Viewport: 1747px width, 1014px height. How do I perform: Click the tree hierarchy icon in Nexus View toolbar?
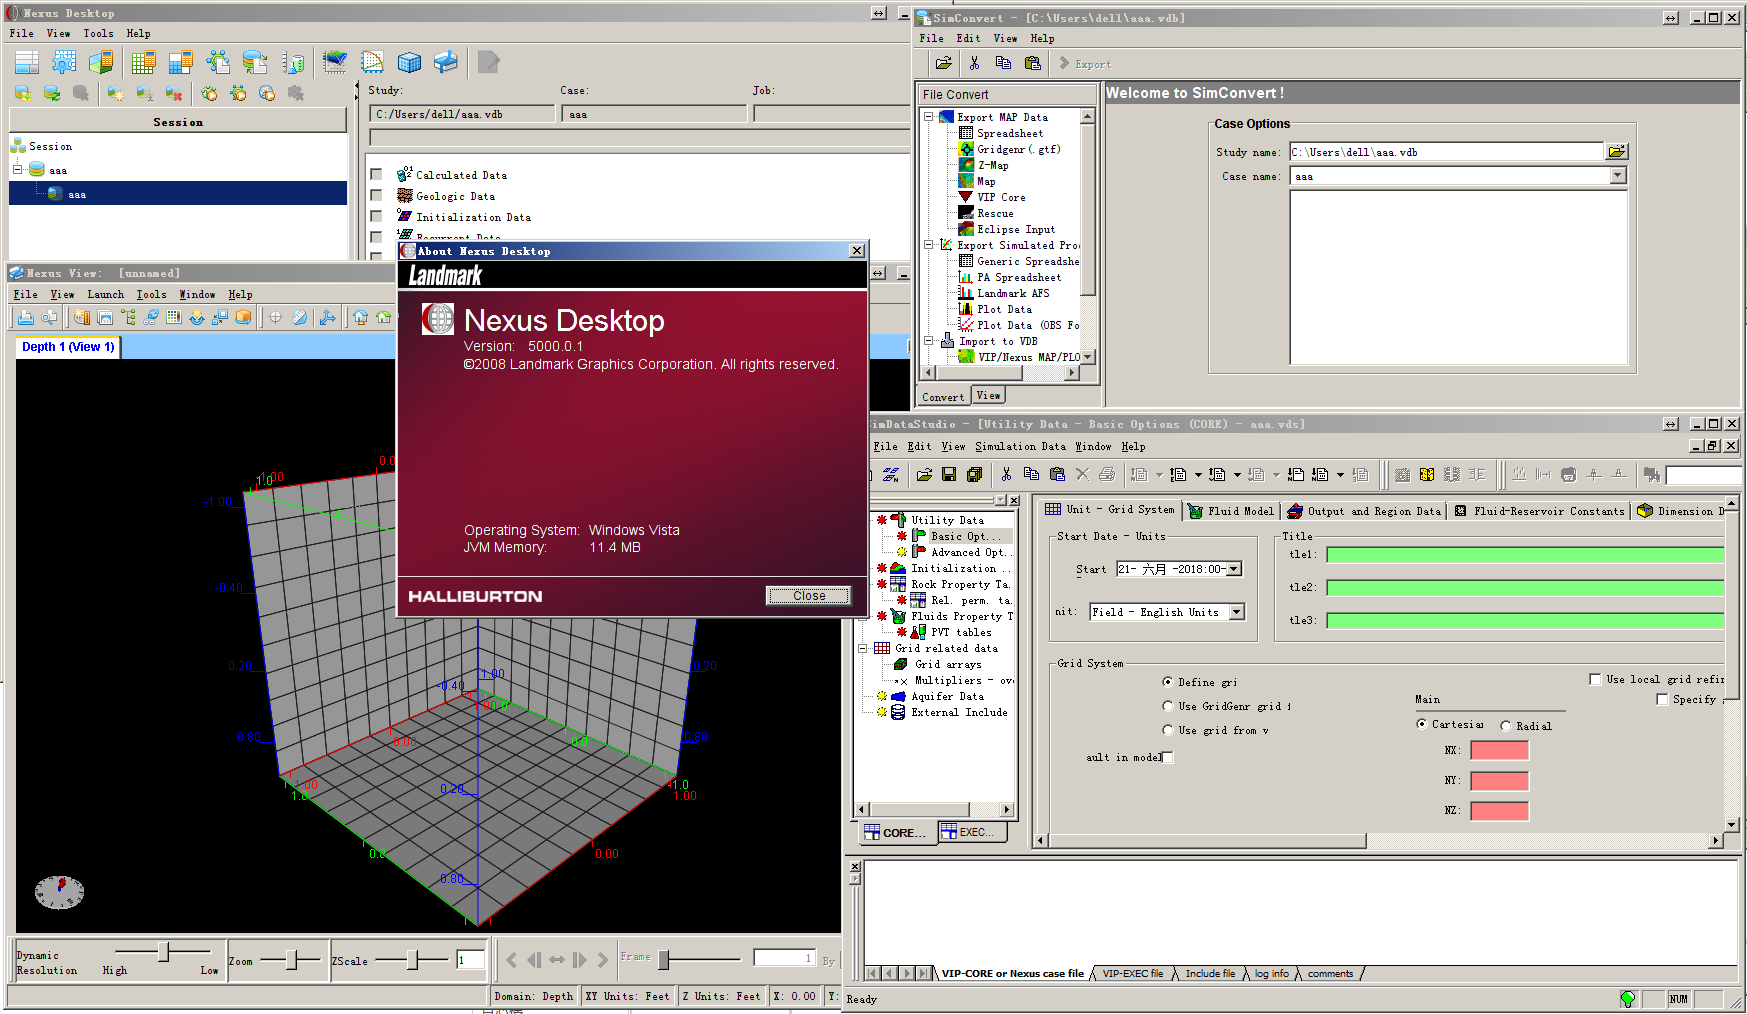coord(128,317)
